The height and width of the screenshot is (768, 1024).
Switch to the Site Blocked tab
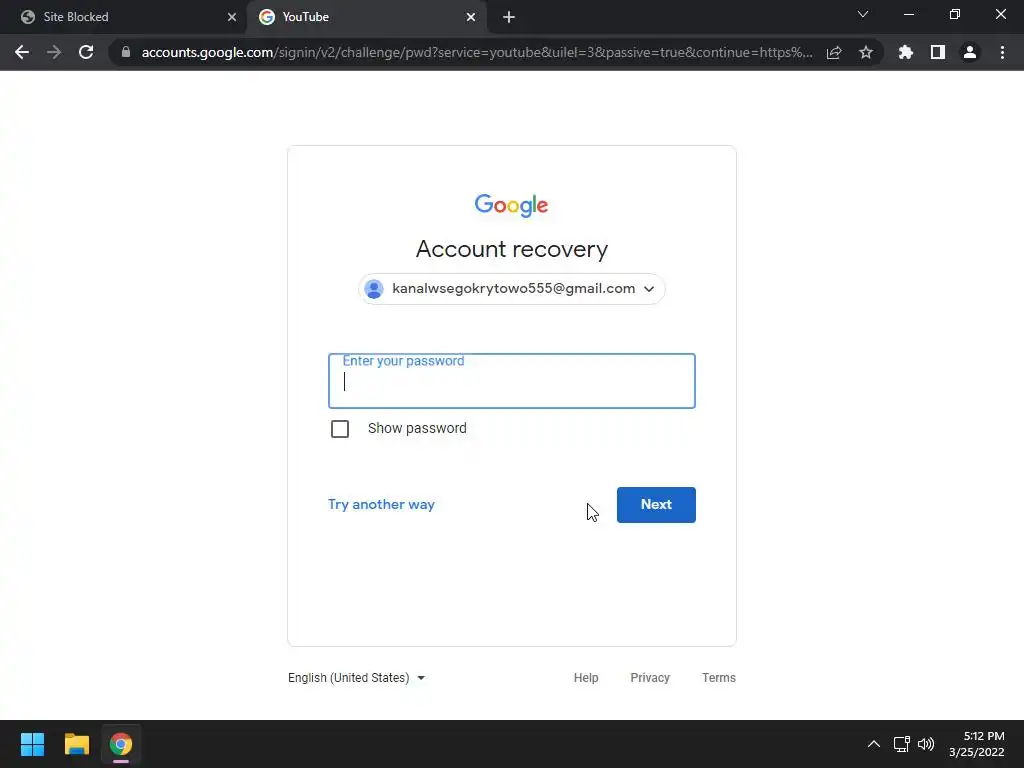(125, 17)
